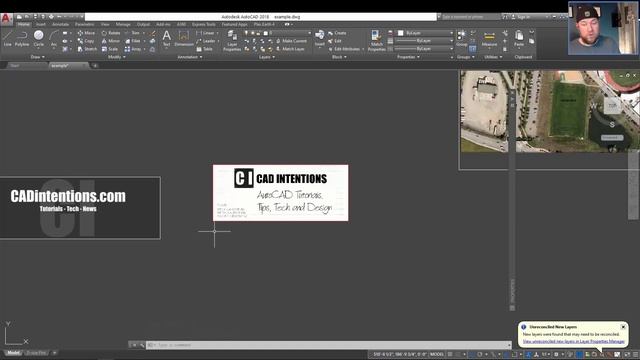Select the Text annotation tool

[x=167, y=39]
